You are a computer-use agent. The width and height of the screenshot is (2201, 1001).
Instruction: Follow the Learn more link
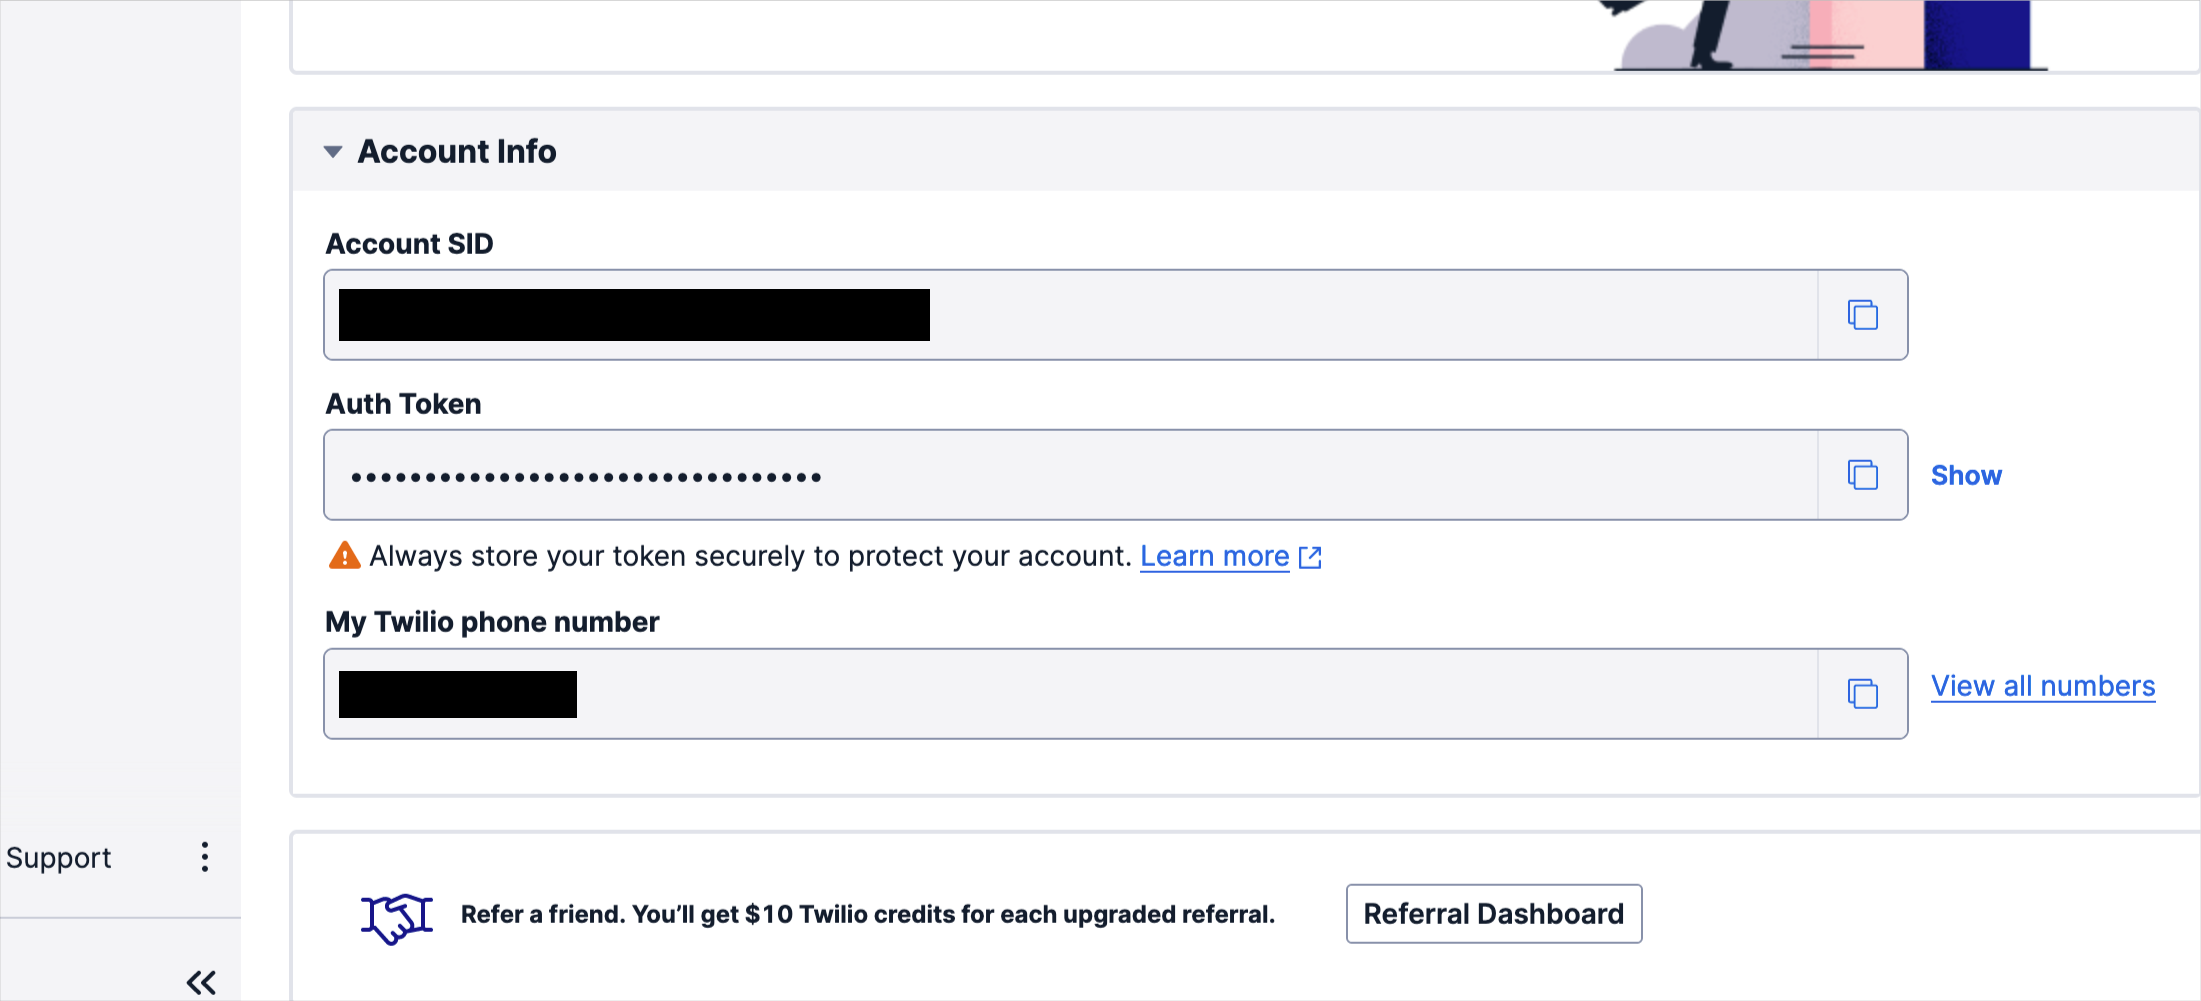pos(1215,556)
